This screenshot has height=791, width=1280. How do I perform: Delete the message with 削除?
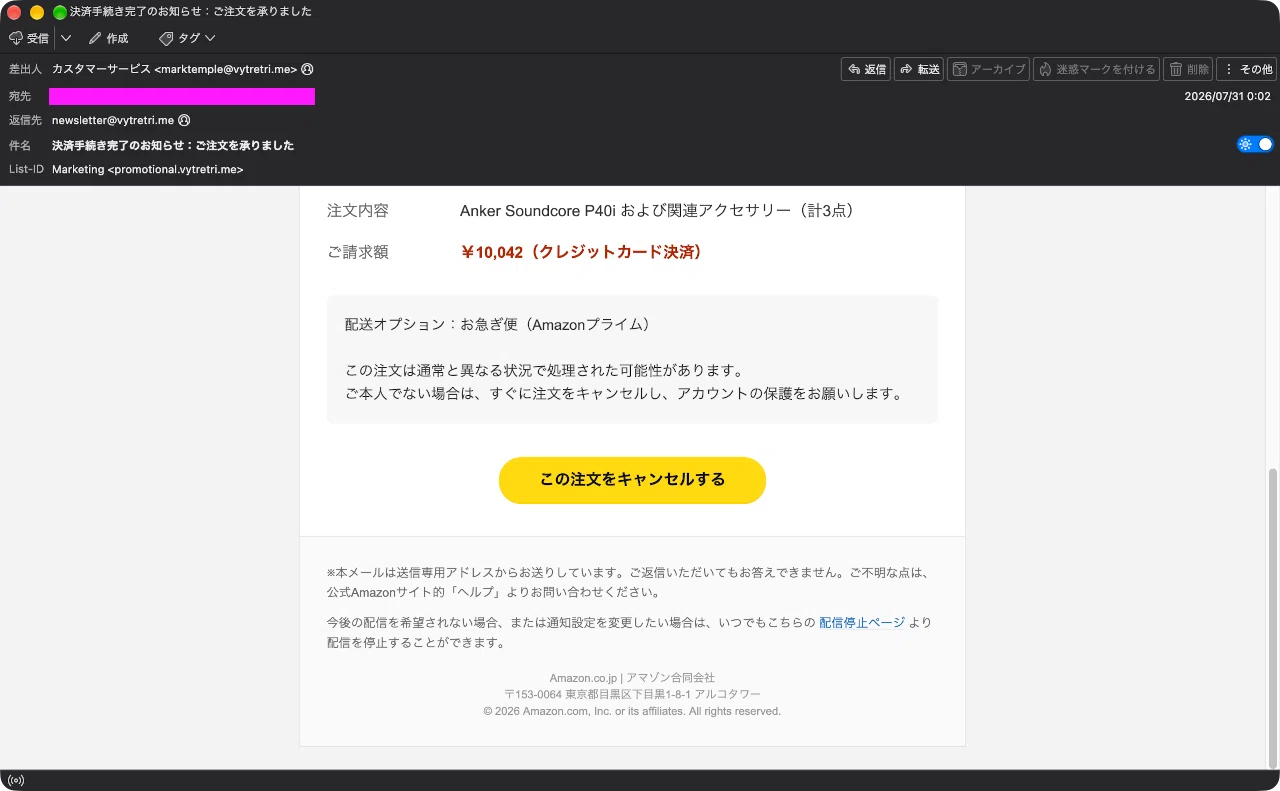1188,69
